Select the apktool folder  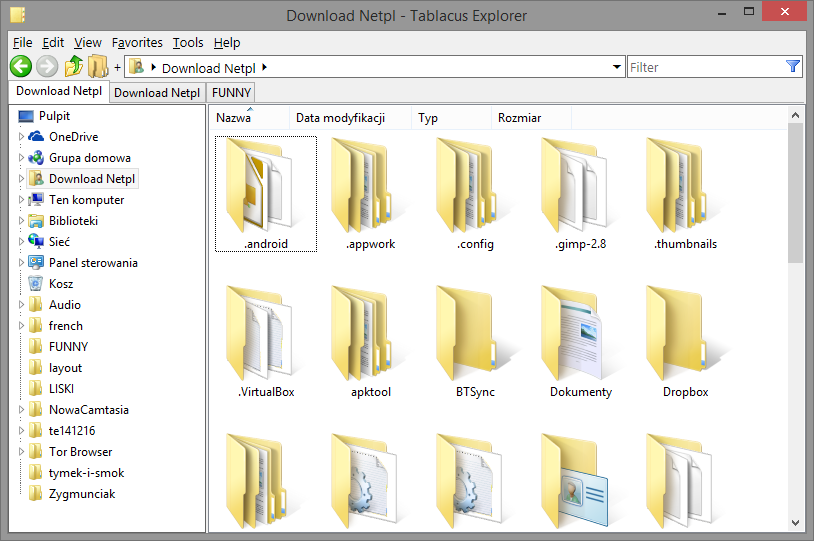[x=371, y=342]
